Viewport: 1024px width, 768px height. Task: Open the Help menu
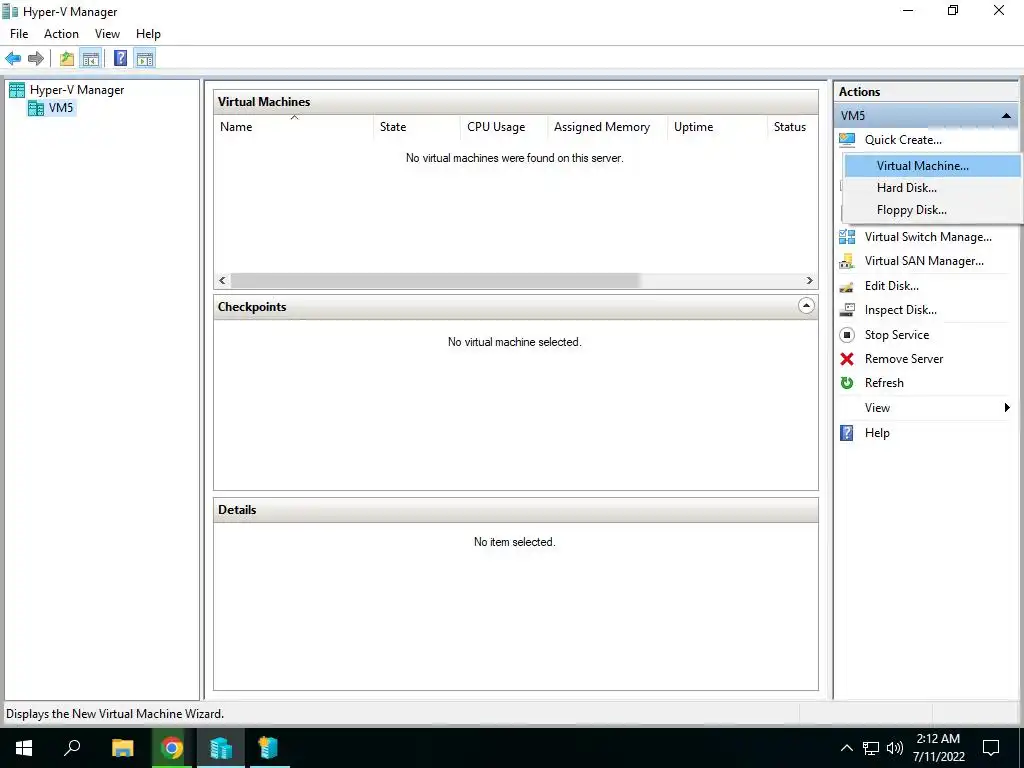coord(148,34)
